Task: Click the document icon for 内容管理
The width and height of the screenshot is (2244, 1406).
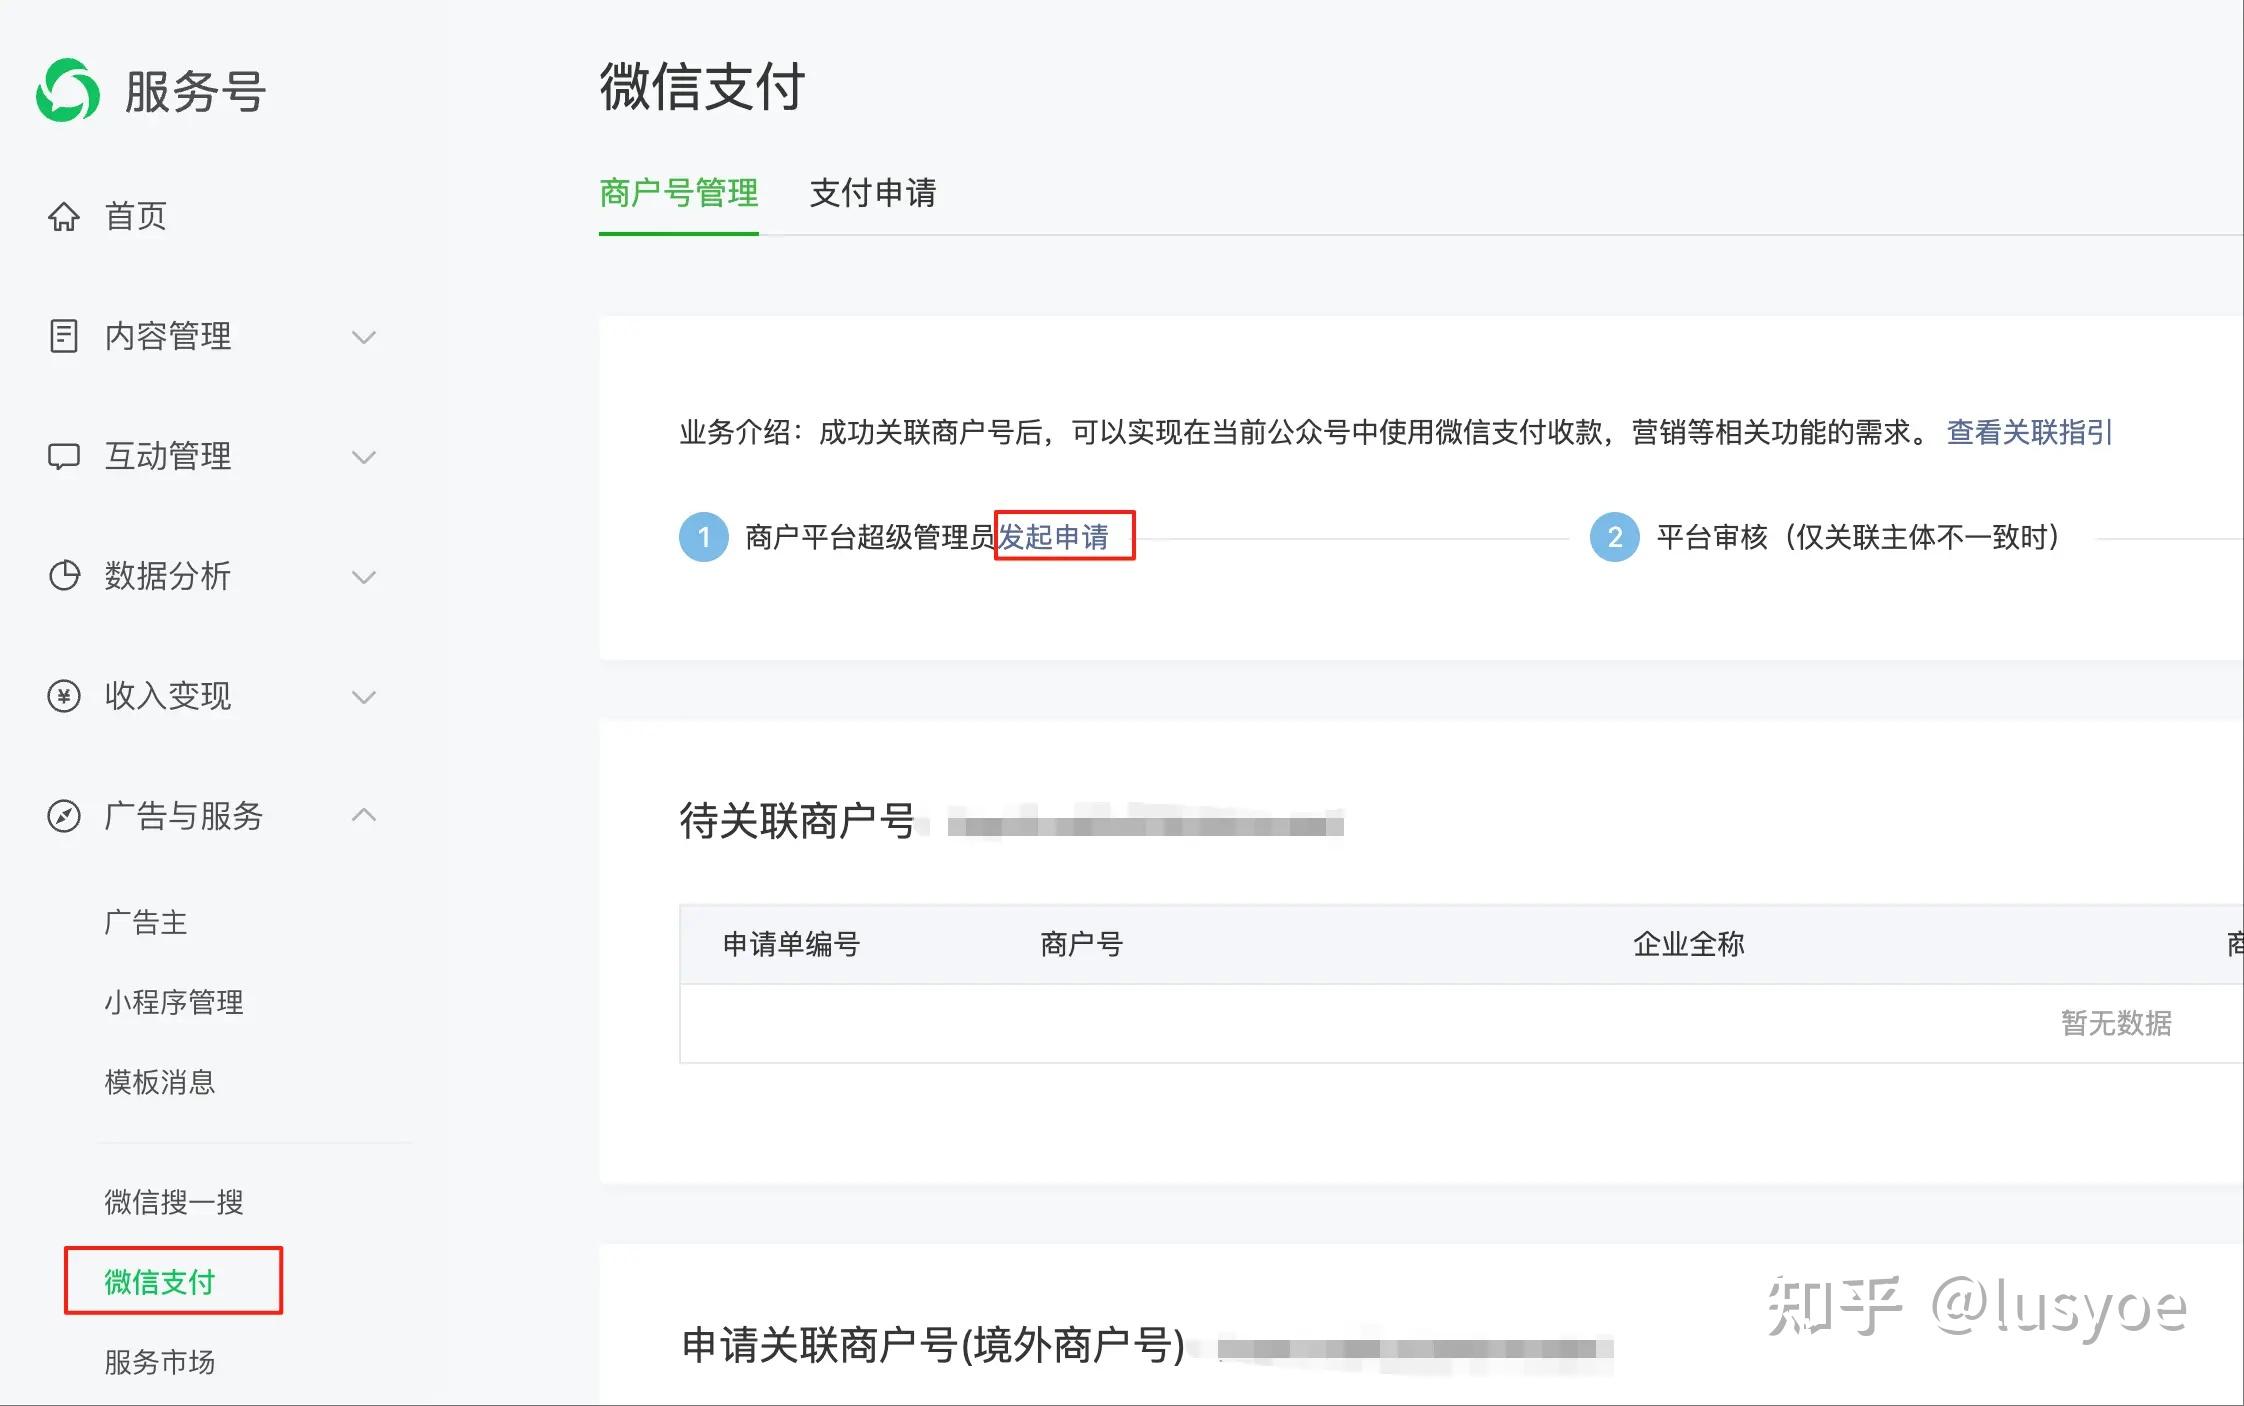Action: (x=64, y=336)
